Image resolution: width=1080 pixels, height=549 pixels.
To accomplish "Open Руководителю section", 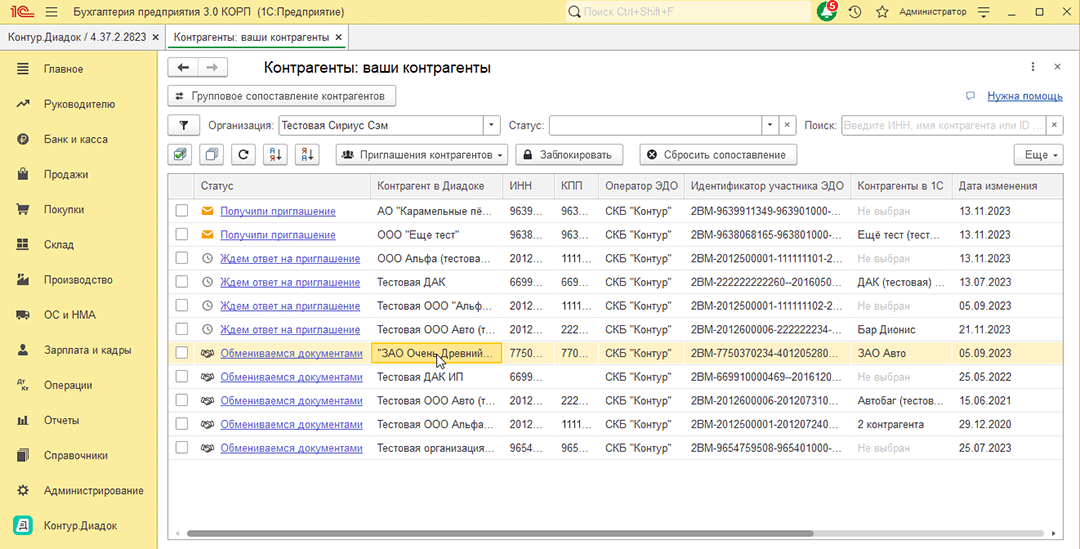I will (x=79, y=104).
